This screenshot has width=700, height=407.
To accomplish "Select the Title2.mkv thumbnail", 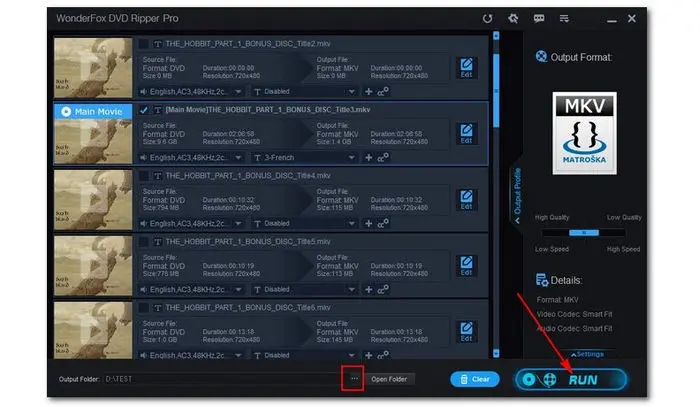I will [x=93, y=68].
